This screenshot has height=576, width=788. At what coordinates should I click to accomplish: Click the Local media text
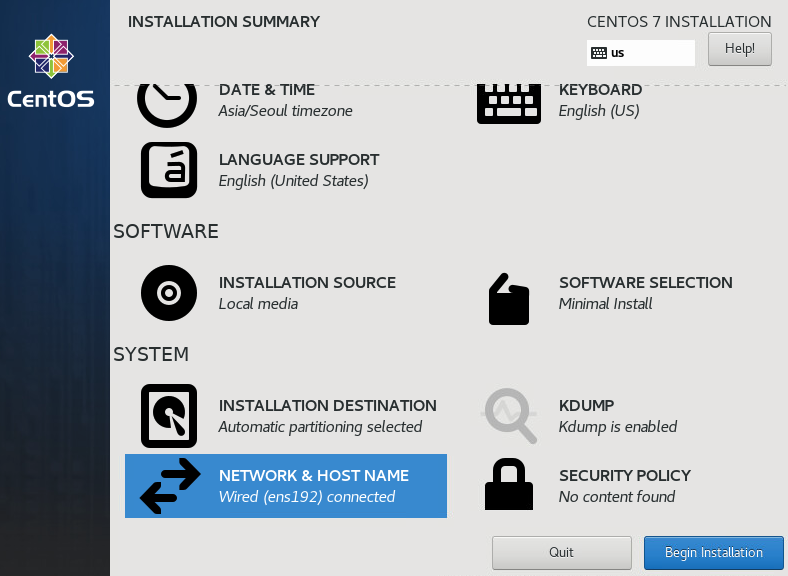point(258,304)
